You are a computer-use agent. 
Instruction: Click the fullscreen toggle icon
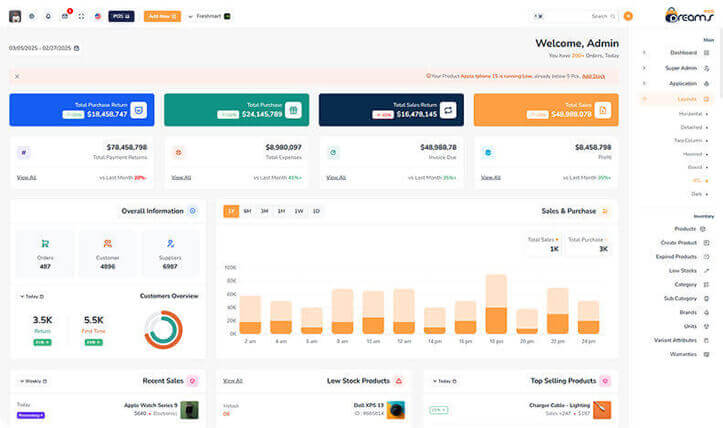click(x=81, y=16)
